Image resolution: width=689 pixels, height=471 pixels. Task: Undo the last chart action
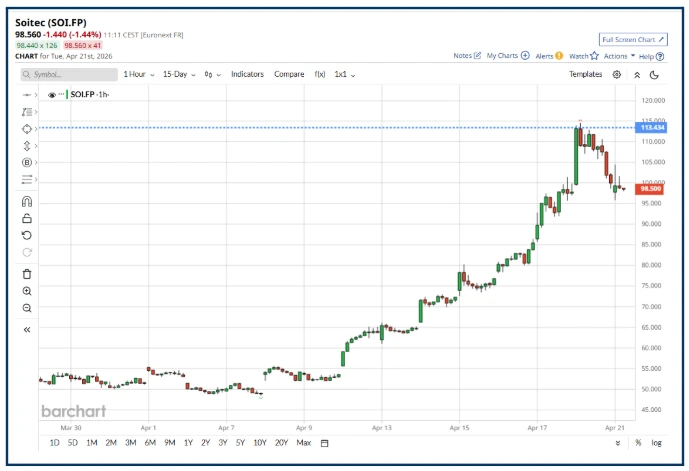[27, 236]
